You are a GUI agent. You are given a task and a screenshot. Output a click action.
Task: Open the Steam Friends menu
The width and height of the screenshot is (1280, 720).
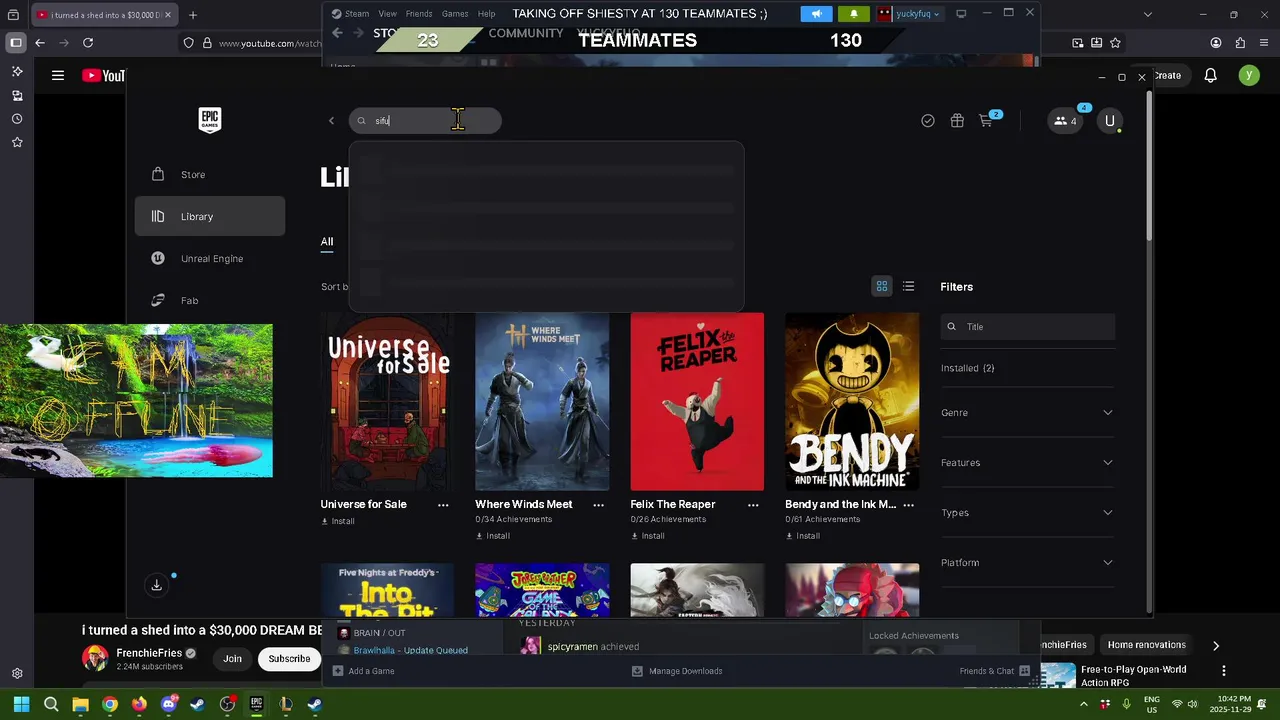click(x=419, y=14)
